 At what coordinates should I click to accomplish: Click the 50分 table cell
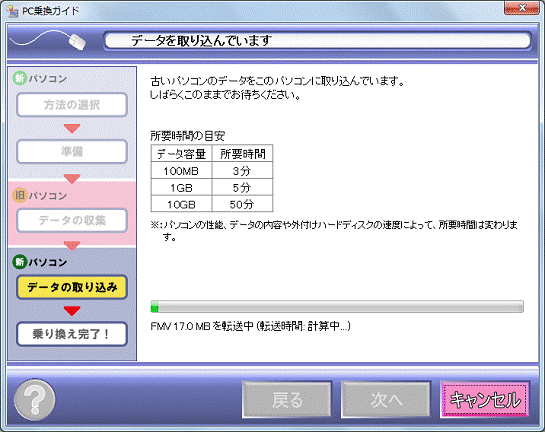[243, 204]
